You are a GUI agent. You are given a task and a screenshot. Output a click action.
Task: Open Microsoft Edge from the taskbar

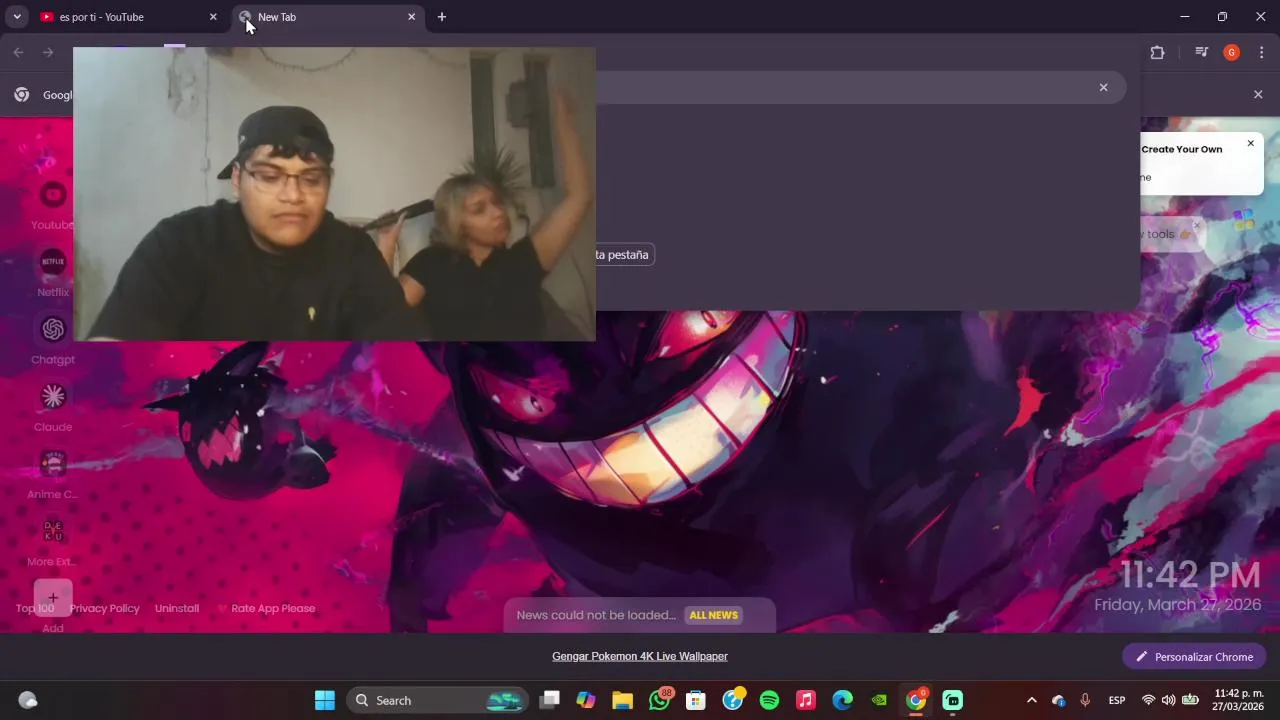[843, 700]
